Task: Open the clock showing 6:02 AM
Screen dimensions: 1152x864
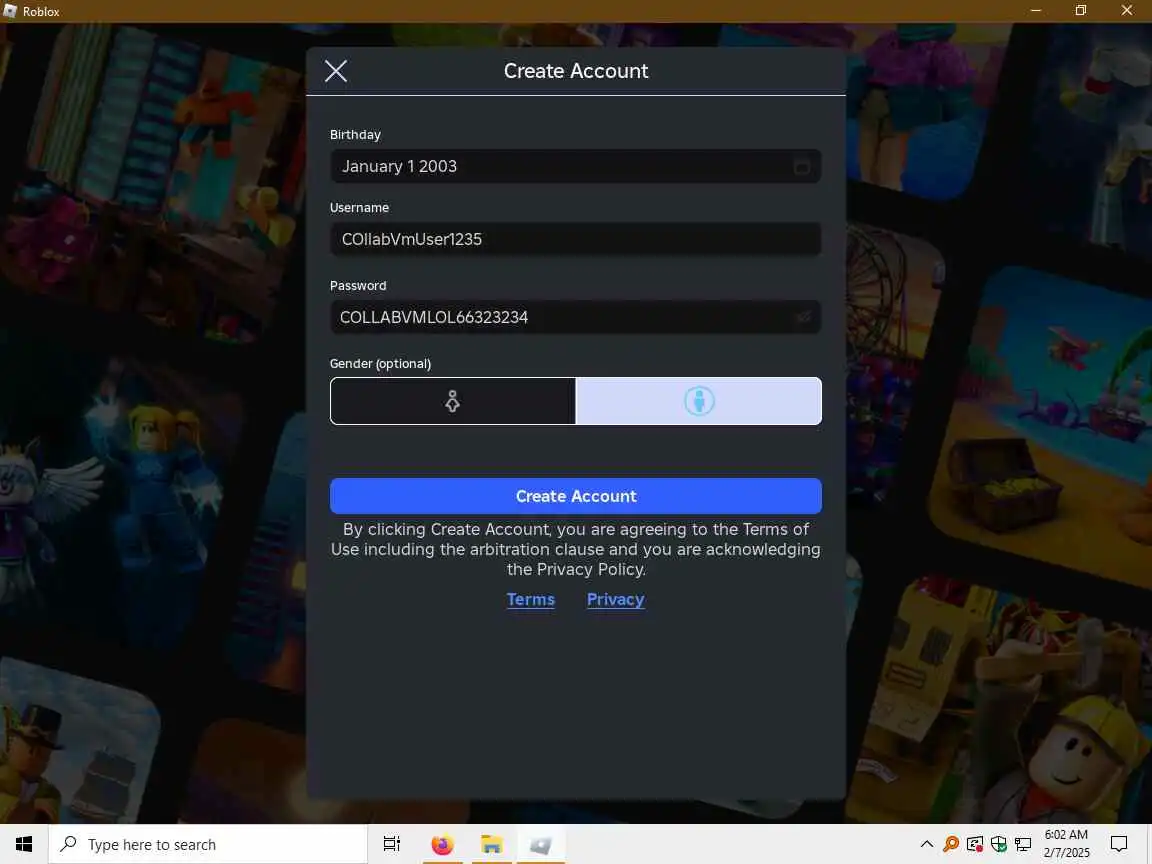Action: 1066,843
